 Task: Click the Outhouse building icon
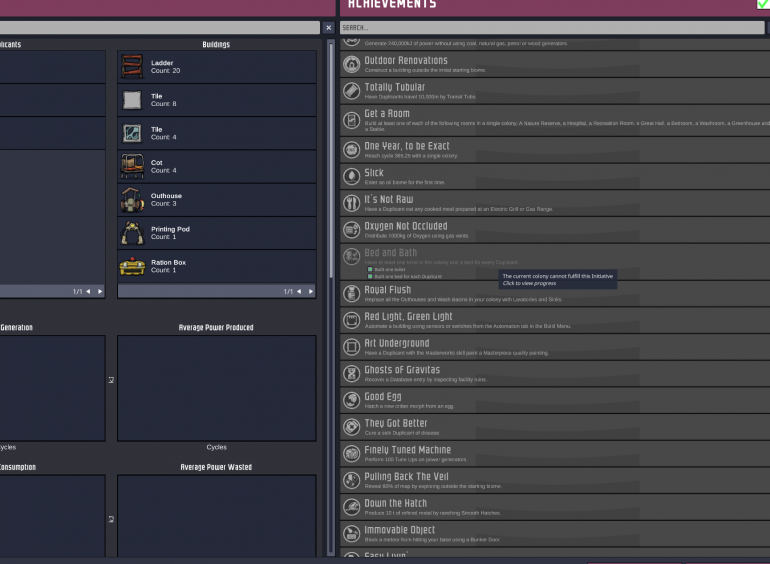[132, 200]
